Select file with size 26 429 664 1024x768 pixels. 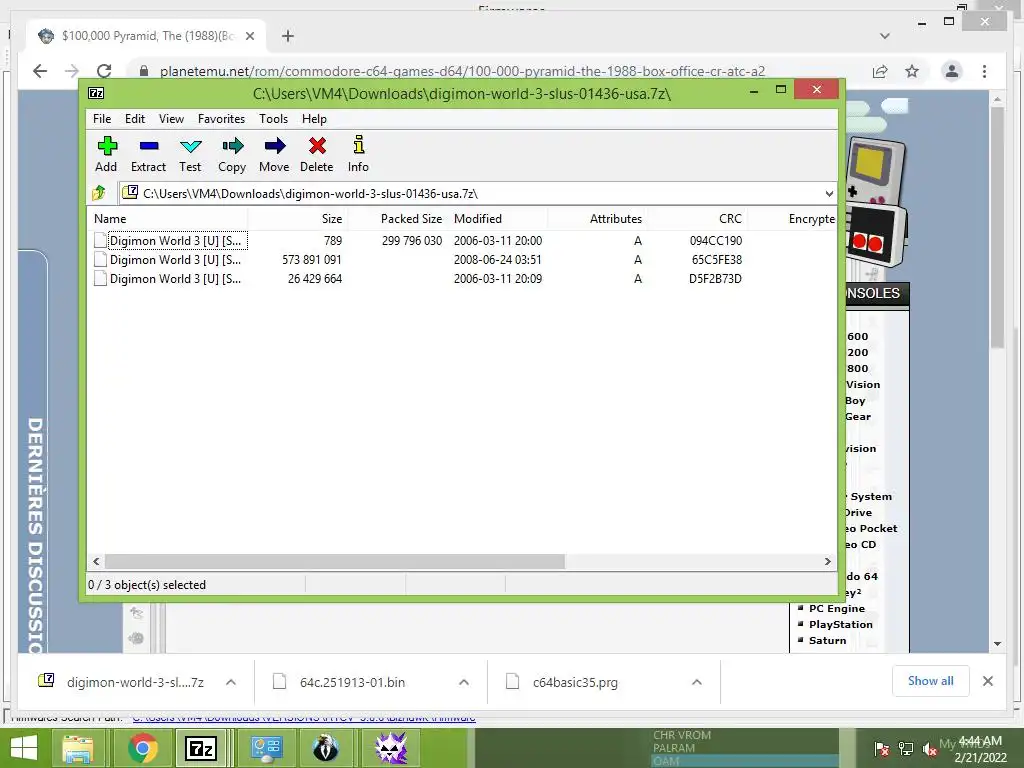pos(461,278)
